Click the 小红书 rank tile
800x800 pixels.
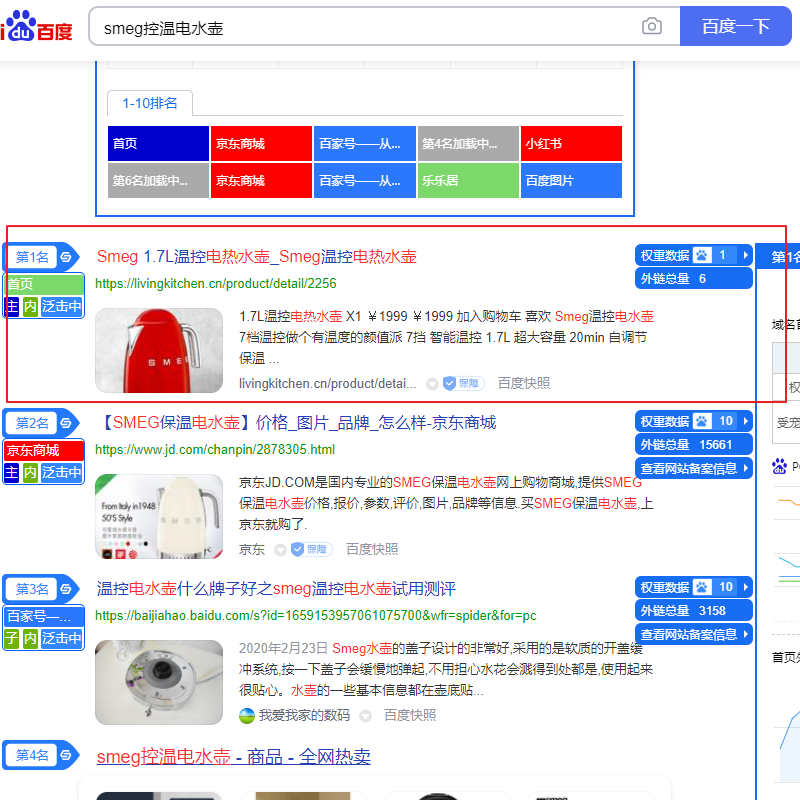coord(571,143)
